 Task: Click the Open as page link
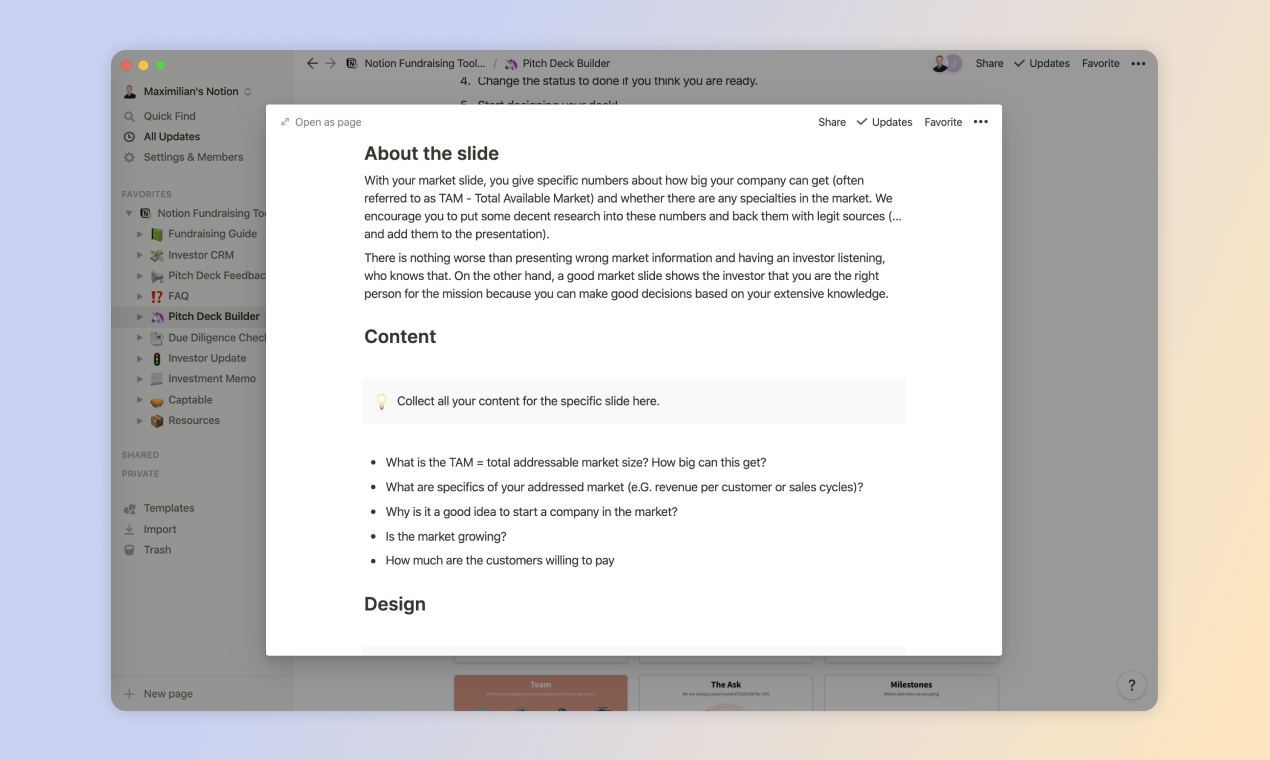coord(321,122)
